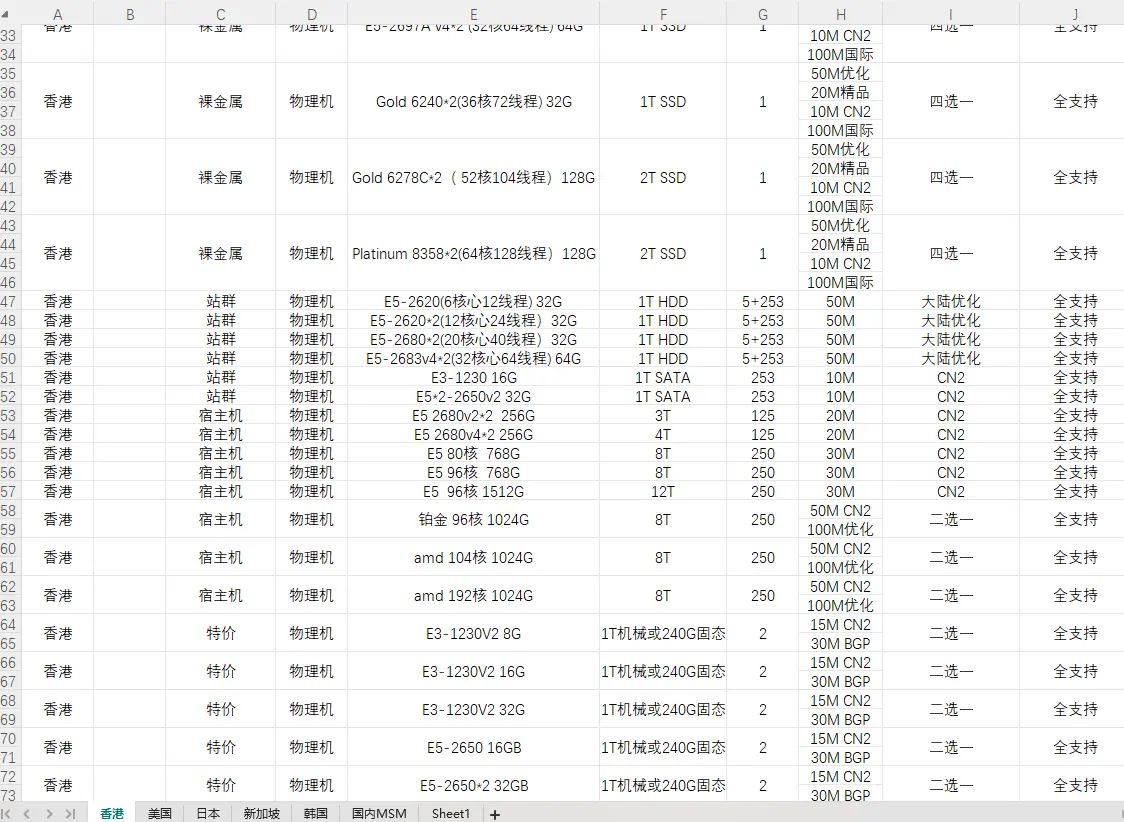The width and height of the screenshot is (1124, 822).
Task: Select cell E5 96核 1512G
Action: click(474, 492)
